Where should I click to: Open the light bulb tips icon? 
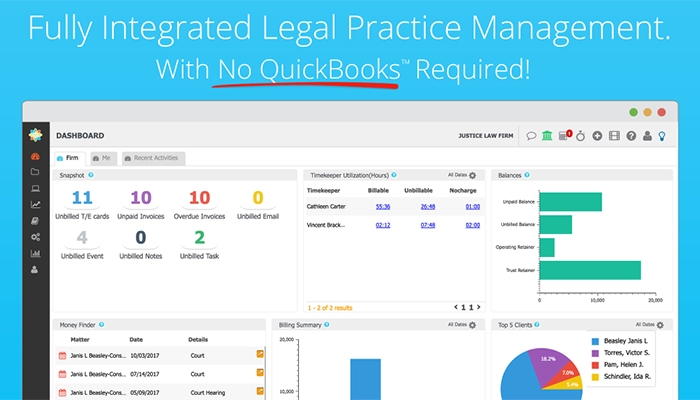[662, 136]
